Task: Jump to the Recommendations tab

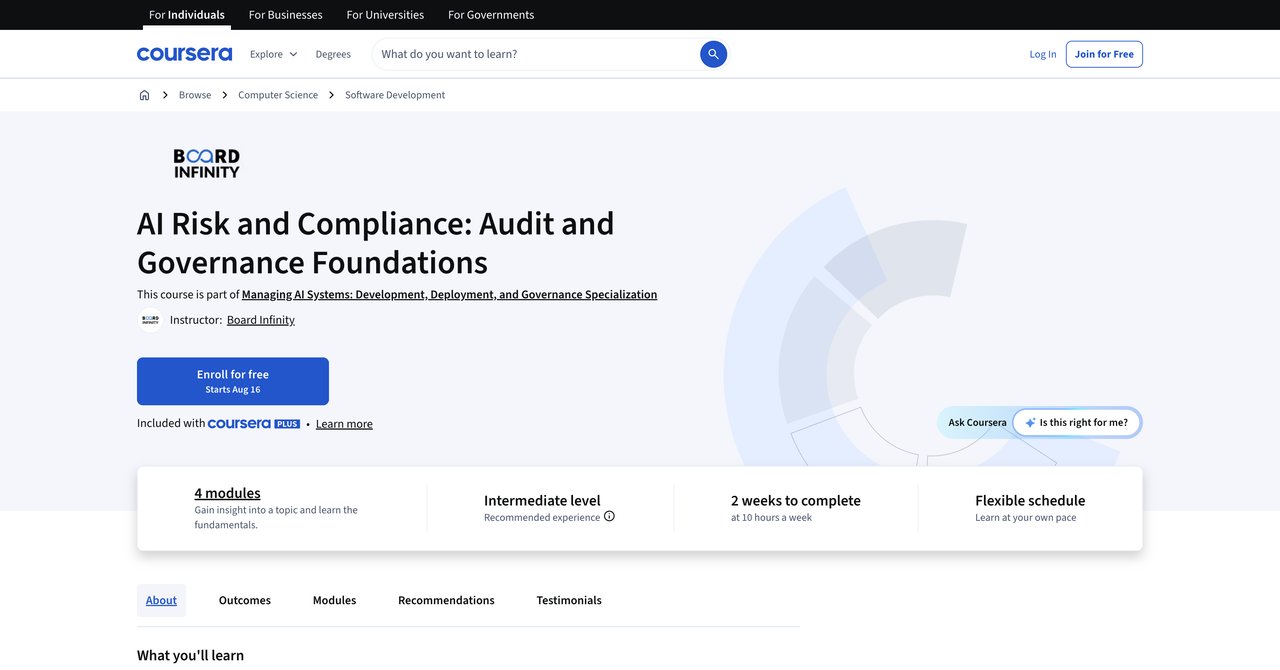Action: 446,600
